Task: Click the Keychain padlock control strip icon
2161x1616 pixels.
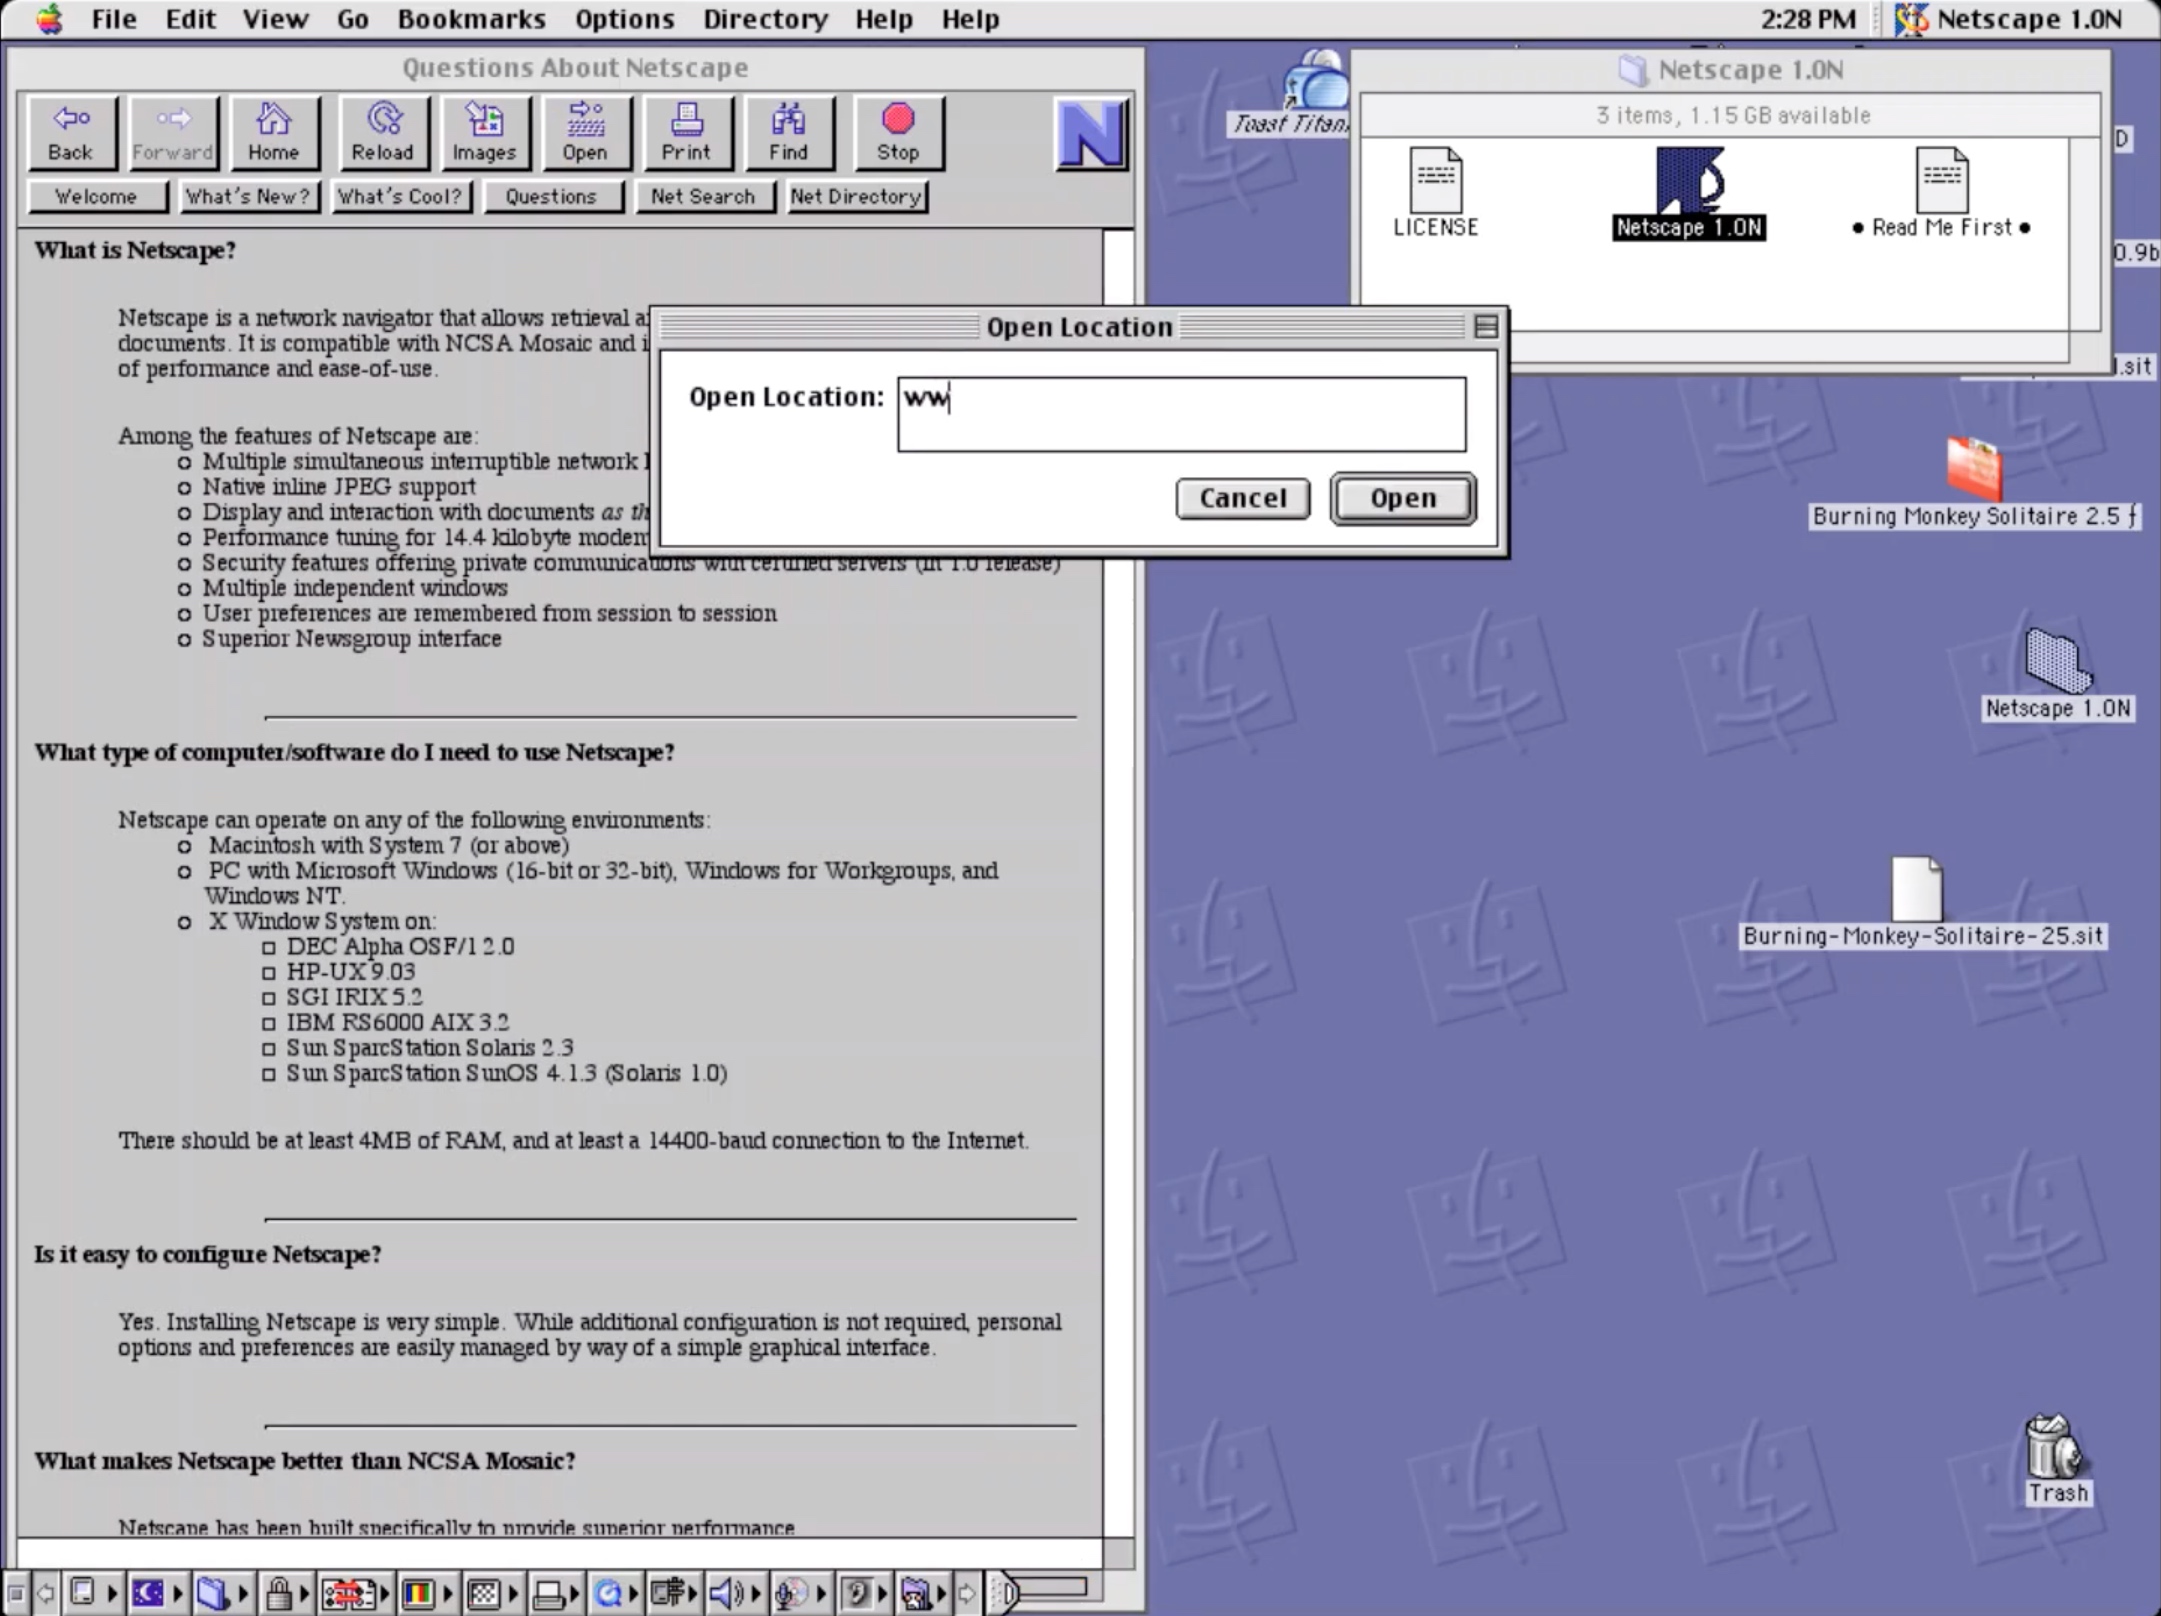Action: [279, 1593]
